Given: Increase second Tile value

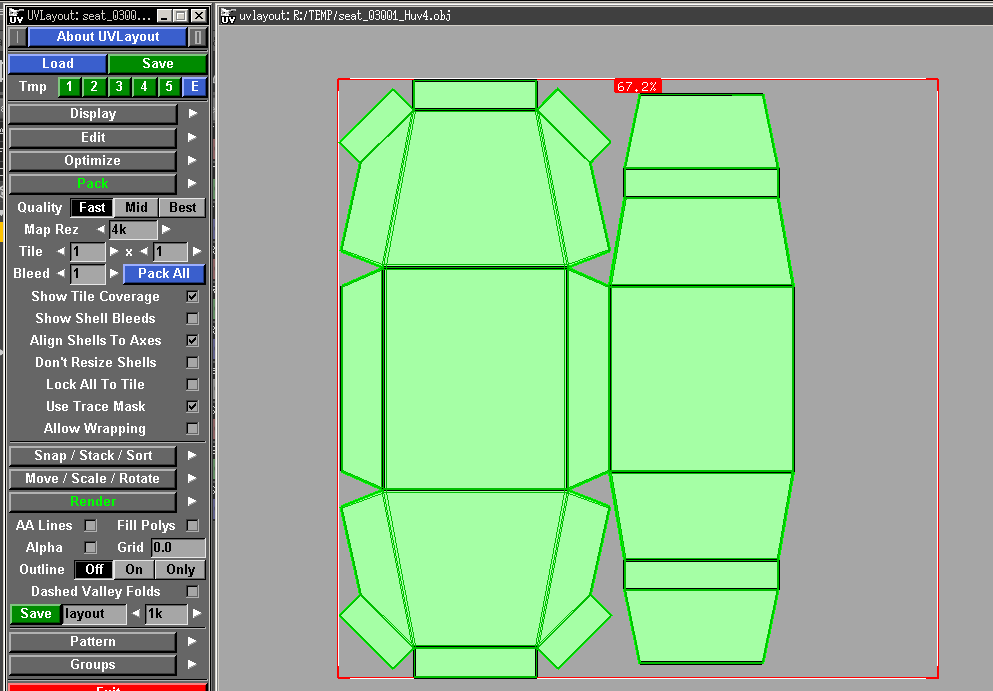Looking at the screenshot, I should (x=197, y=251).
